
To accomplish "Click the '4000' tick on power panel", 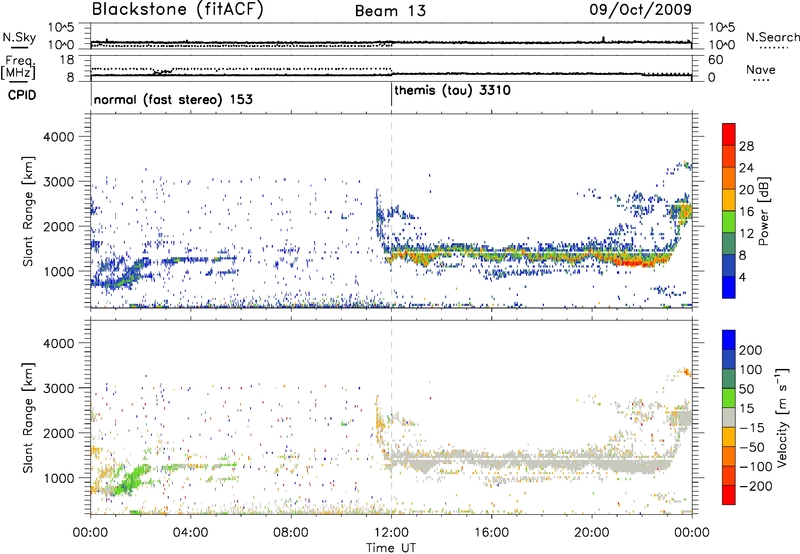I will click(58, 137).
